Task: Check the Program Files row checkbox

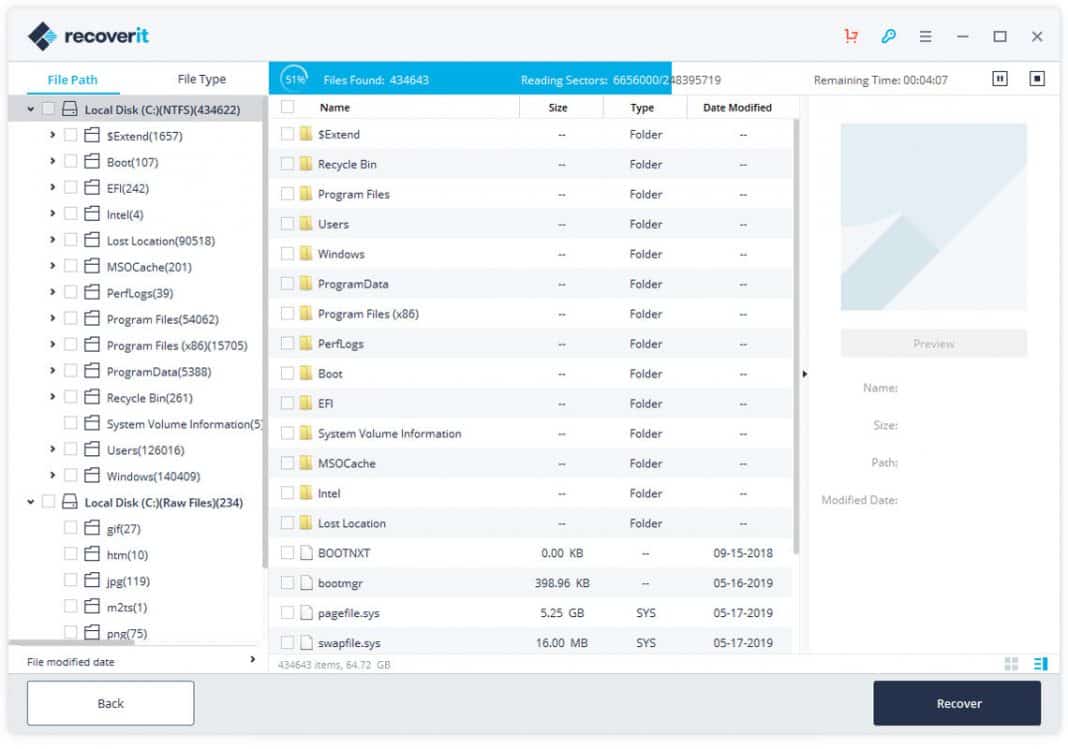Action: click(x=287, y=193)
